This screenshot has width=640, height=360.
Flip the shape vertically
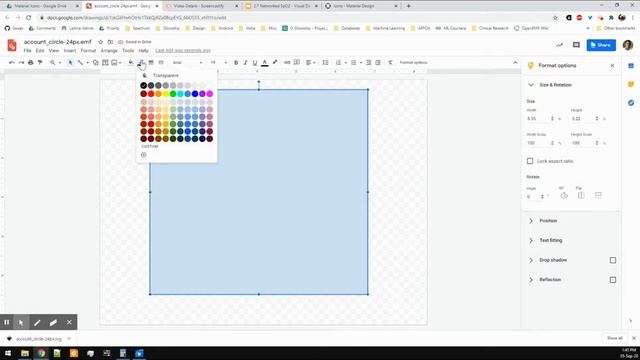(x=598, y=196)
